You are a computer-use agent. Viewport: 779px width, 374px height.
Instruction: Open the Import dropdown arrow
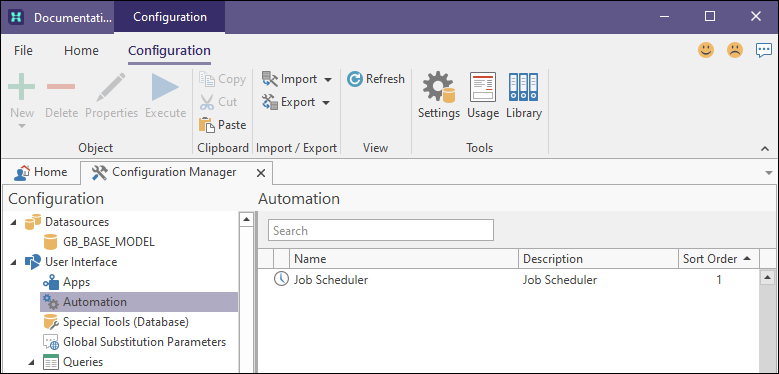click(328, 79)
